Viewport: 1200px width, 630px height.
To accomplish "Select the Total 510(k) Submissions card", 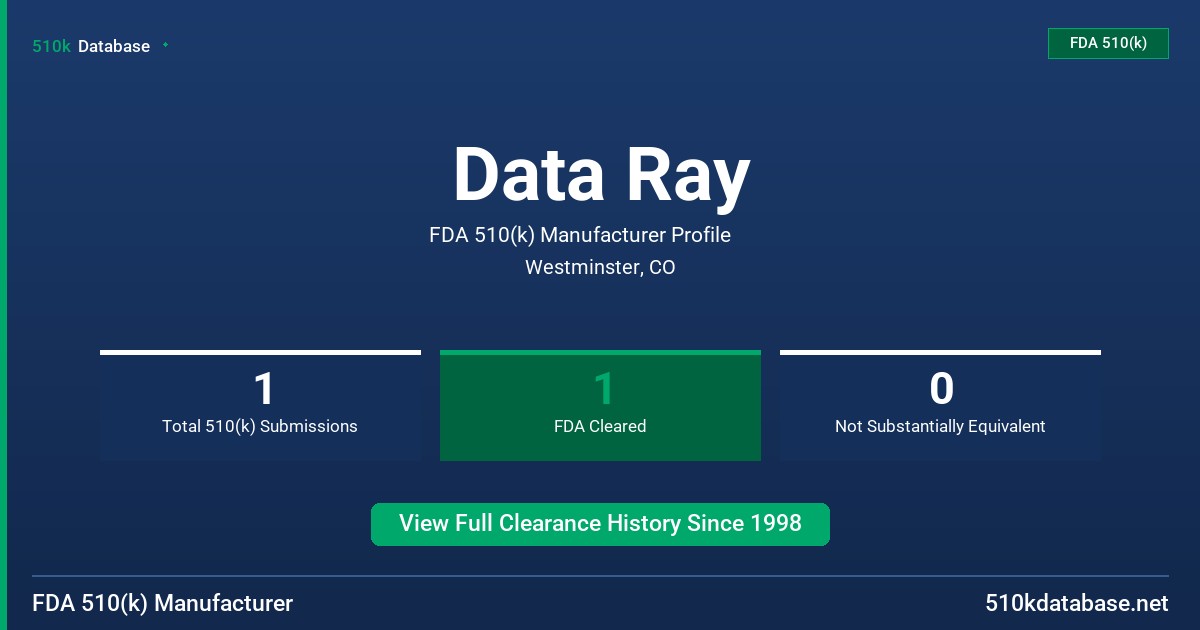I will (260, 405).
